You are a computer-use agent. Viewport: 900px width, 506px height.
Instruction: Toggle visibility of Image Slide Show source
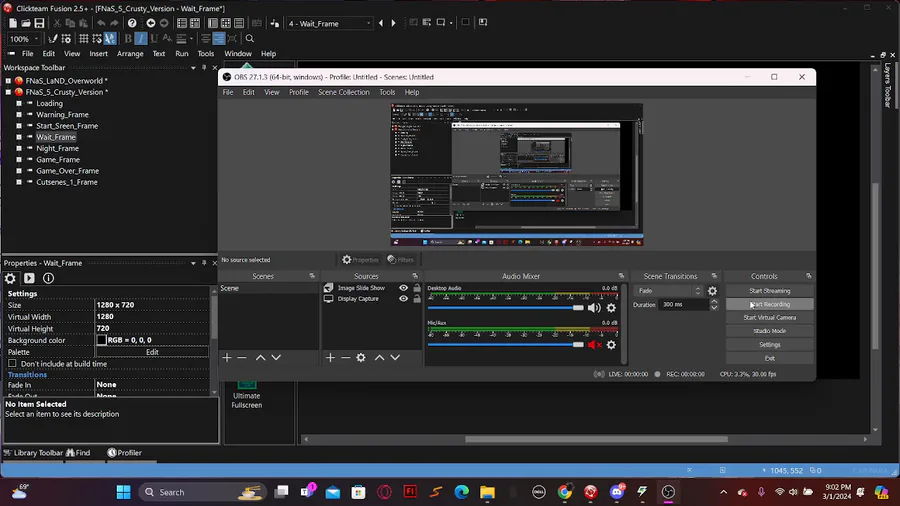click(x=404, y=288)
